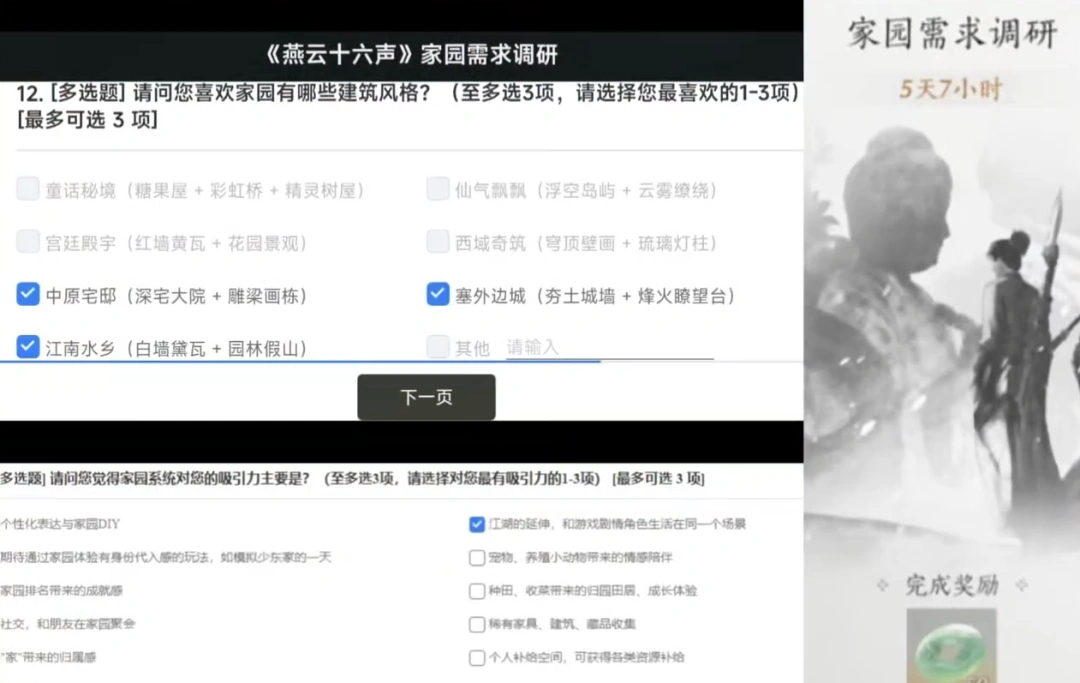Select the 期待通过家园体验有身份代入感的玩法 option text

coord(165,557)
